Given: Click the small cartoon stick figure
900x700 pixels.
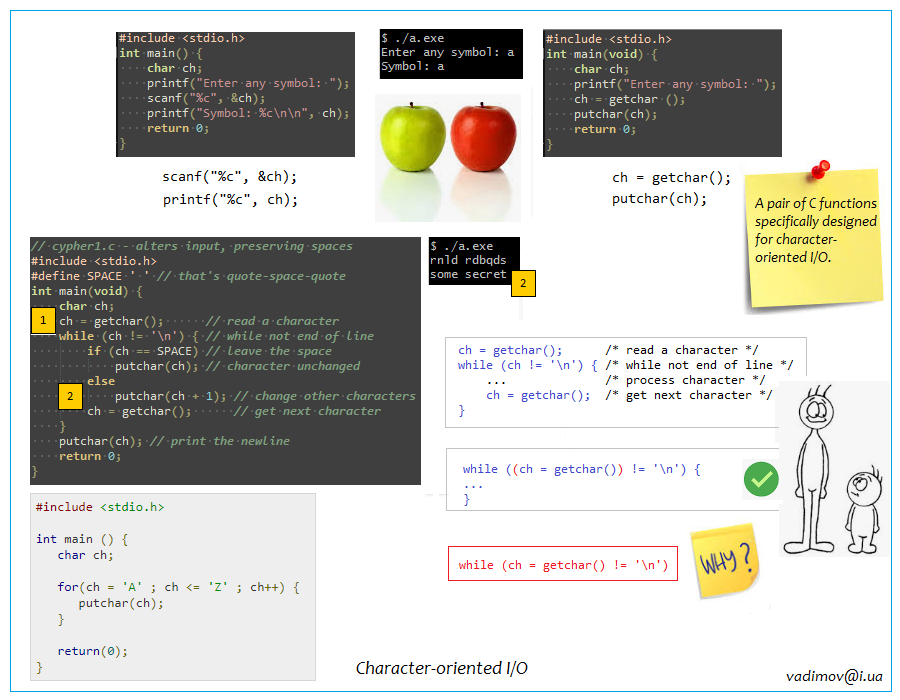Looking at the screenshot, I should tap(863, 510).
